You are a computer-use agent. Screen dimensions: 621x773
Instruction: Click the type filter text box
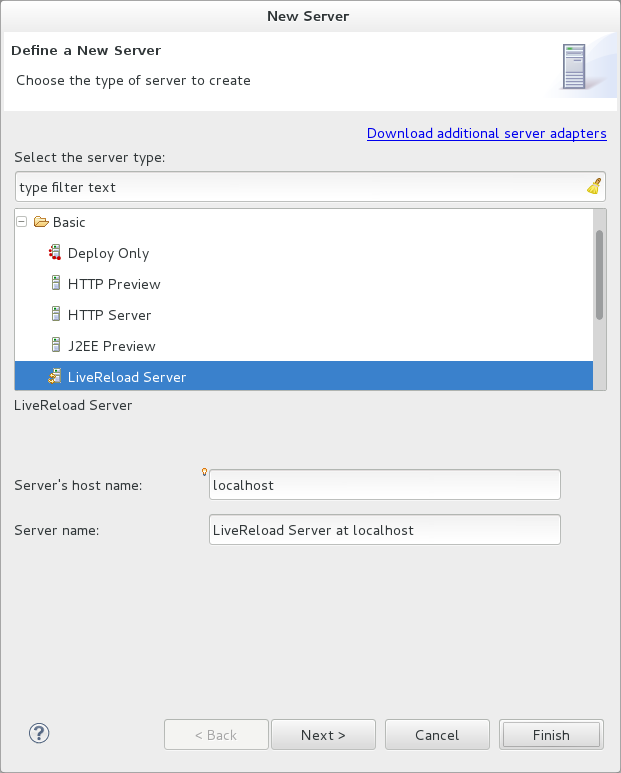coord(300,187)
